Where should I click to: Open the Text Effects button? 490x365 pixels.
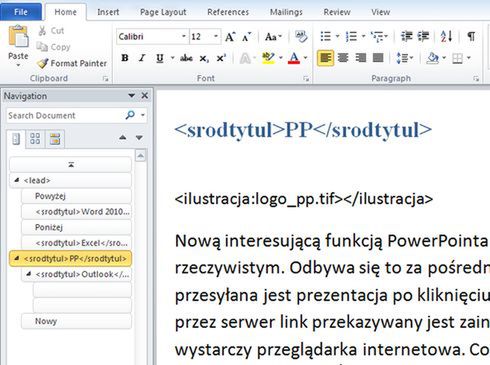pyautogui.click(x=245, y=59)
